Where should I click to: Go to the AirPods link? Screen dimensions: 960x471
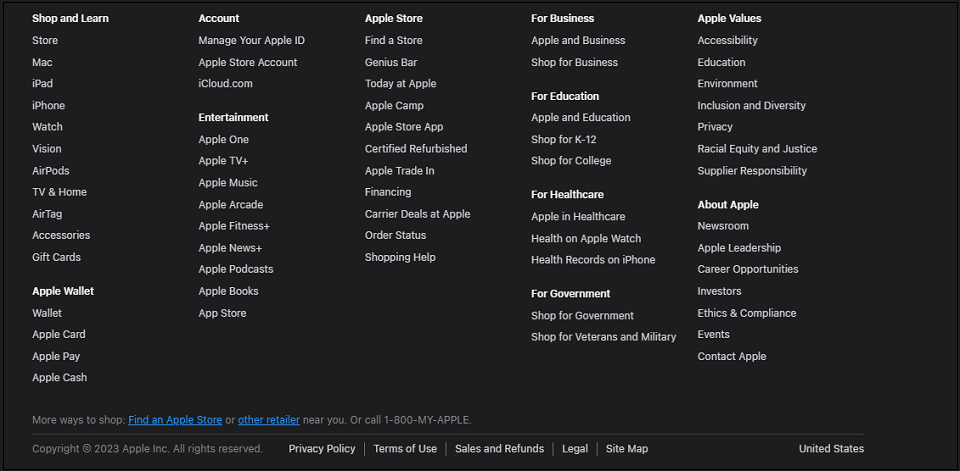(x=50, y=171)
